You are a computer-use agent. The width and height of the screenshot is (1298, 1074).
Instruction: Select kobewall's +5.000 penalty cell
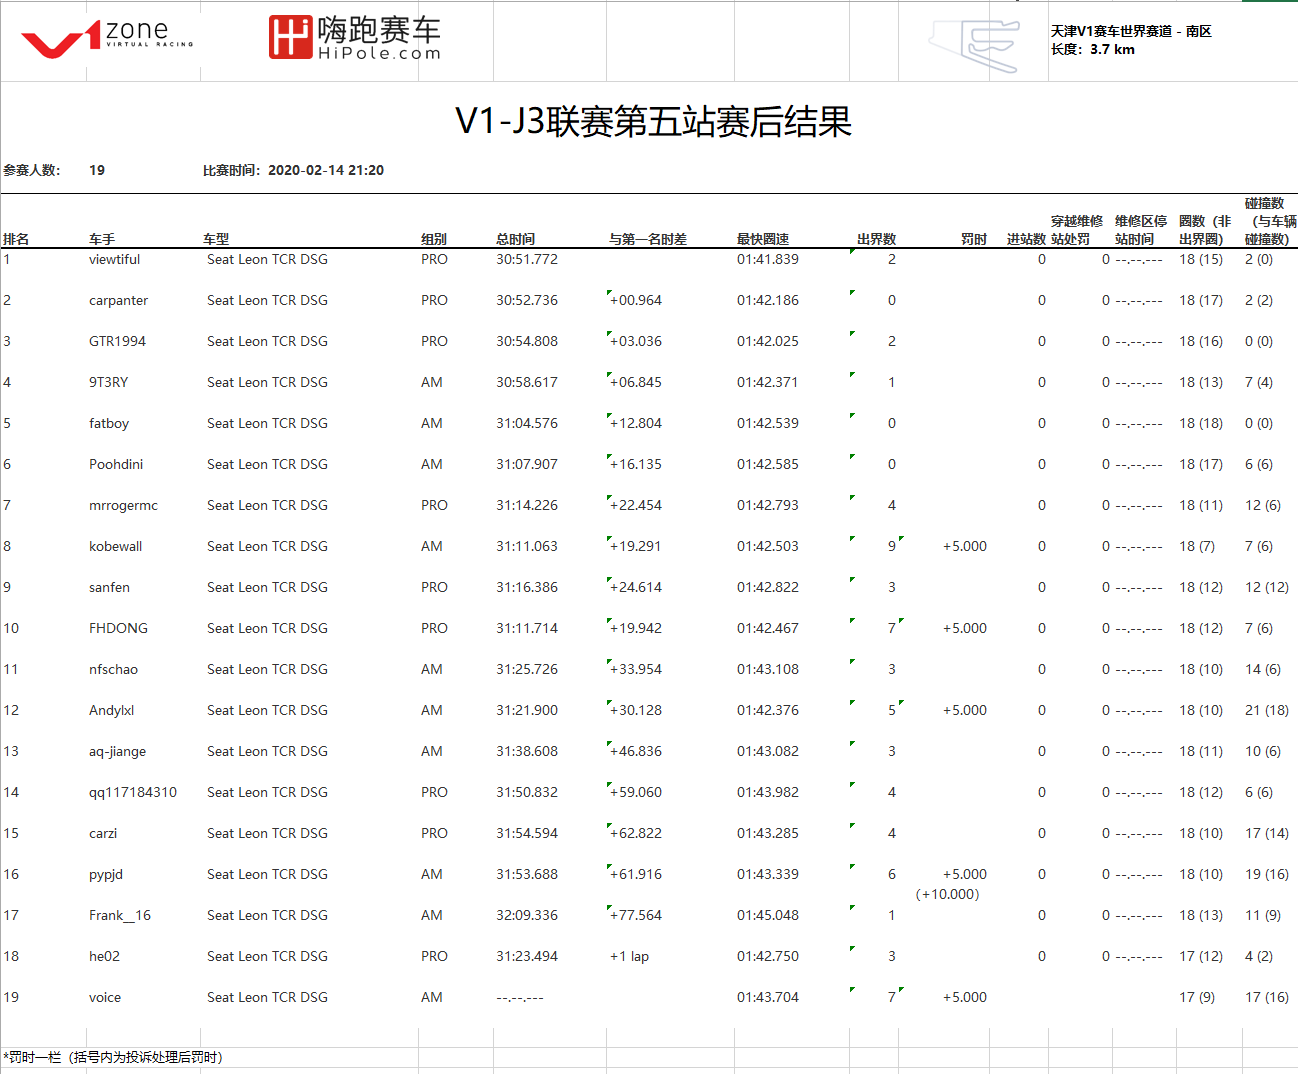pos(964,546)
